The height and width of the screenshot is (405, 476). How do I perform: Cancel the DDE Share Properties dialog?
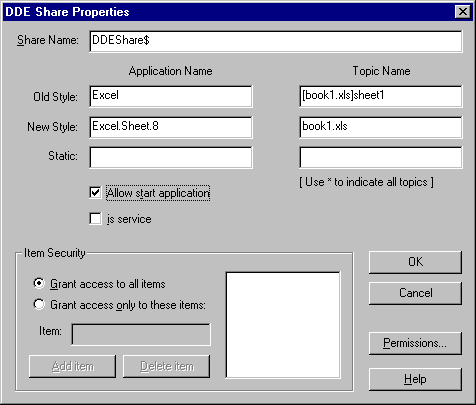click(x=415, y=293)
